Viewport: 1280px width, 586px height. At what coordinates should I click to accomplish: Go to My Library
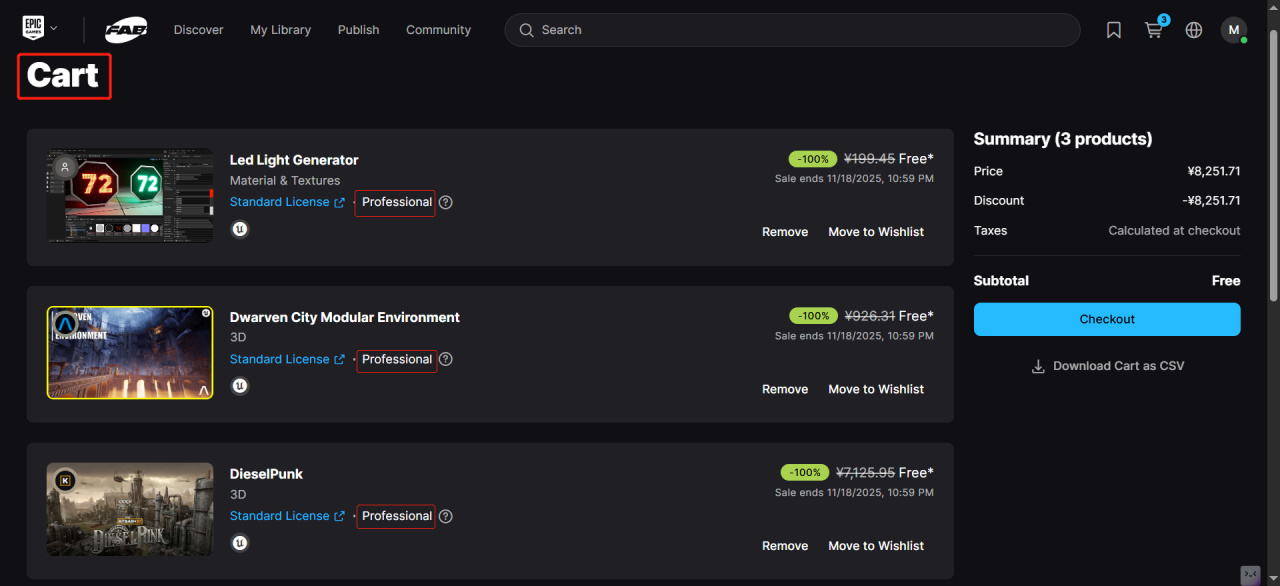280,30
